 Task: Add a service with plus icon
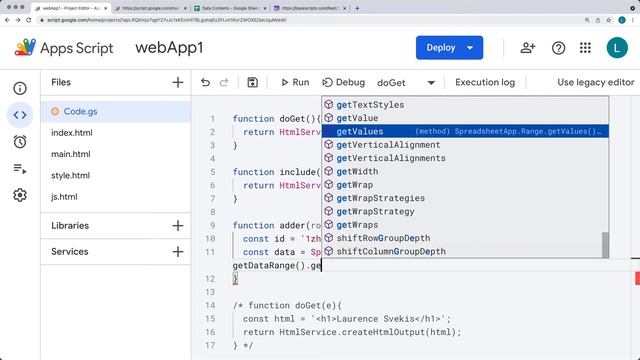[x=178, y=251]
